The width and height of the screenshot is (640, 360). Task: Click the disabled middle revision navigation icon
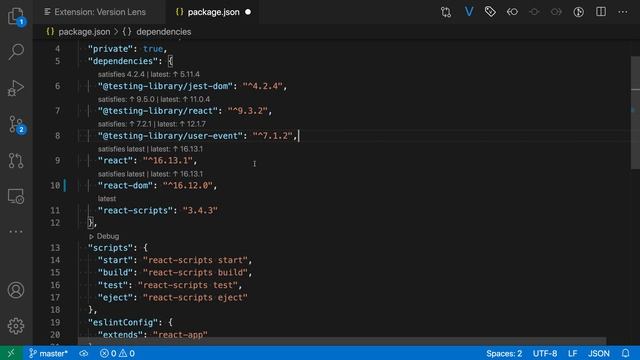[x=534, y=12]
